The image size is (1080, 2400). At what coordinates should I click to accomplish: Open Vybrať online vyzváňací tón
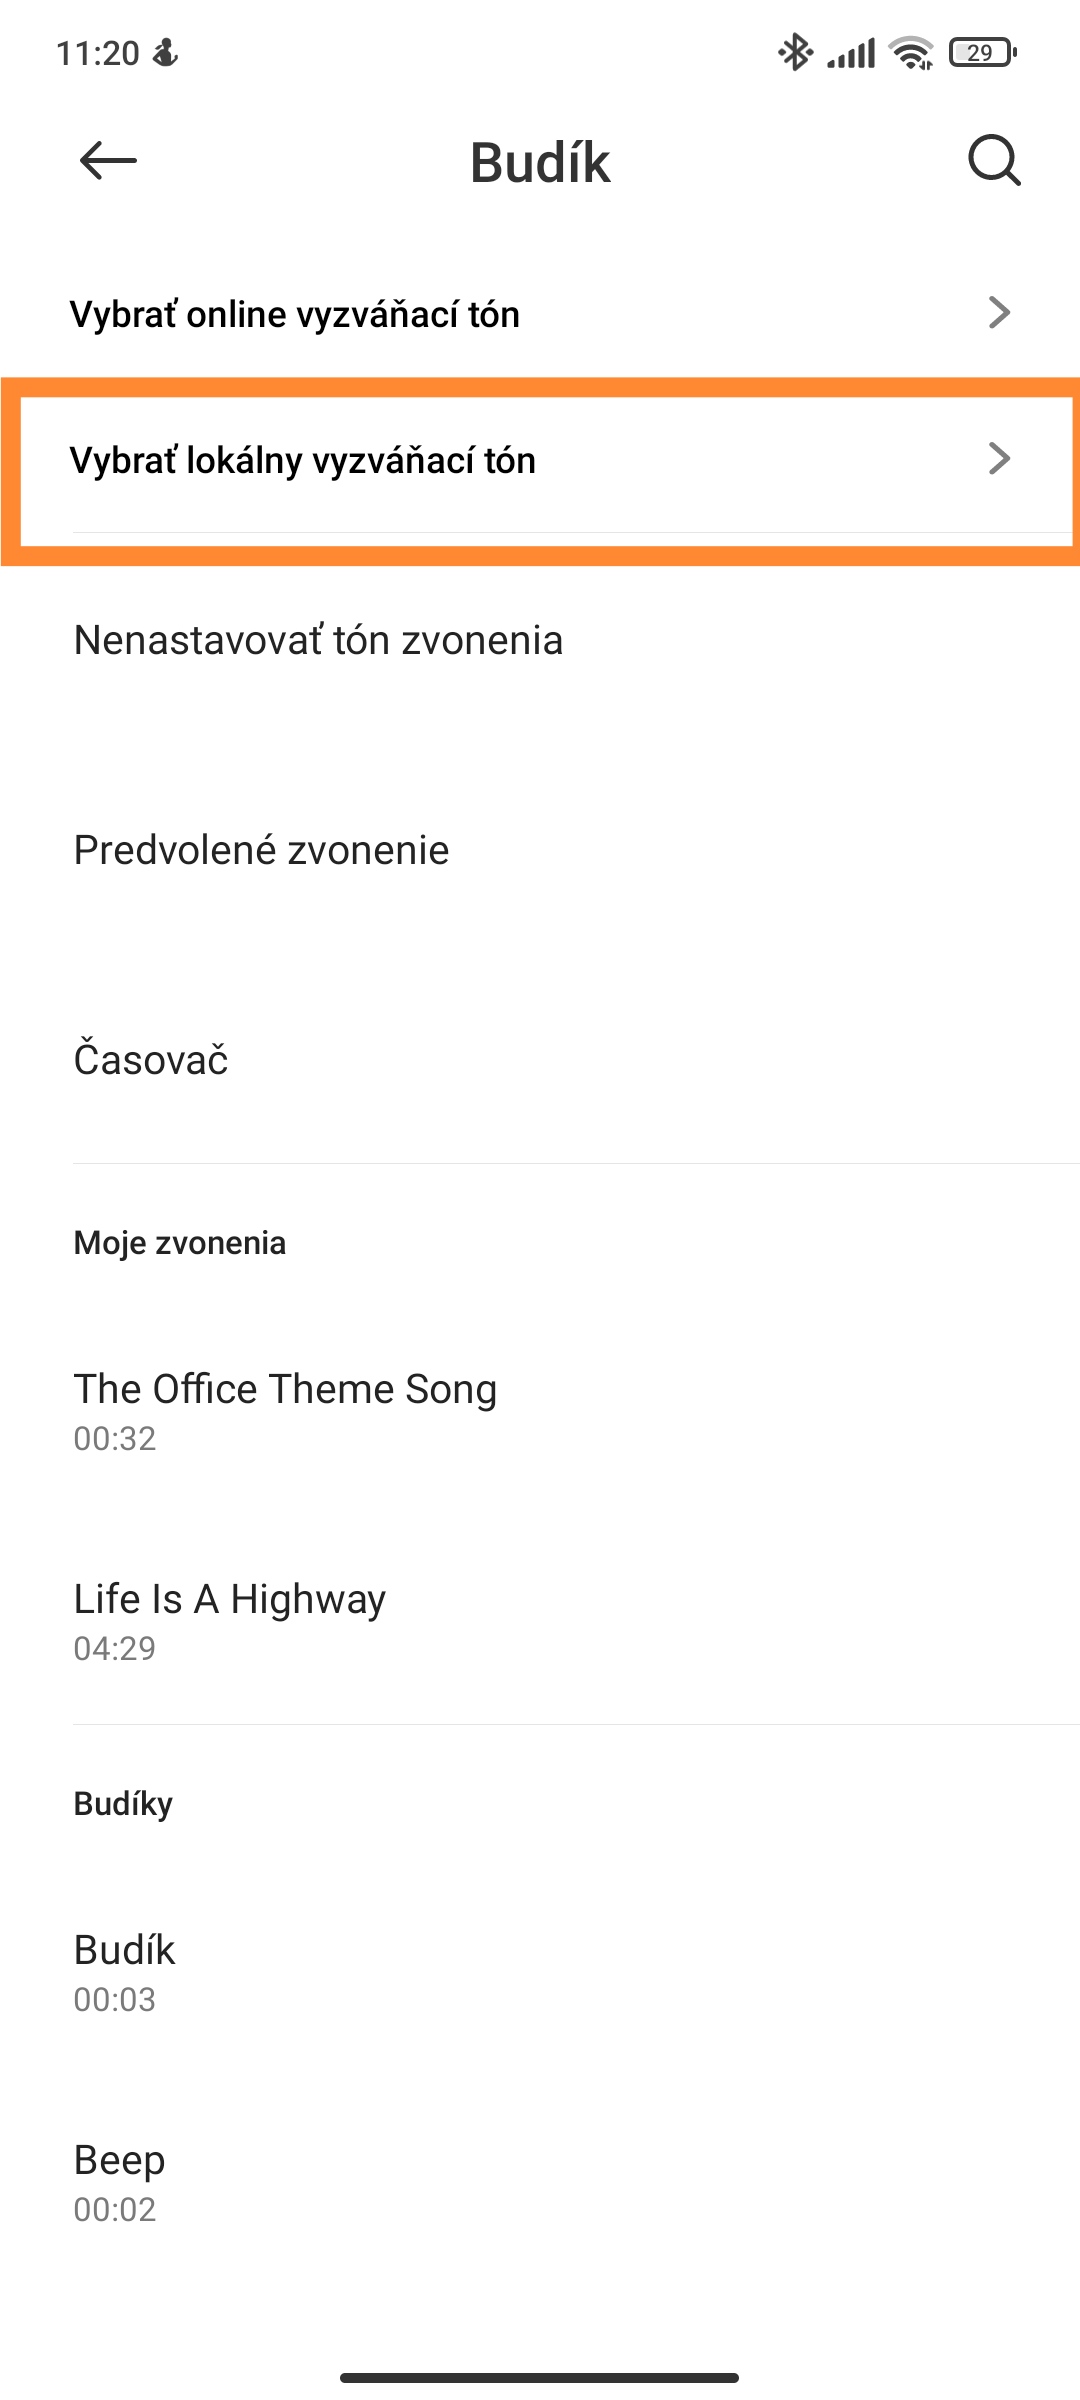point(540,314)
